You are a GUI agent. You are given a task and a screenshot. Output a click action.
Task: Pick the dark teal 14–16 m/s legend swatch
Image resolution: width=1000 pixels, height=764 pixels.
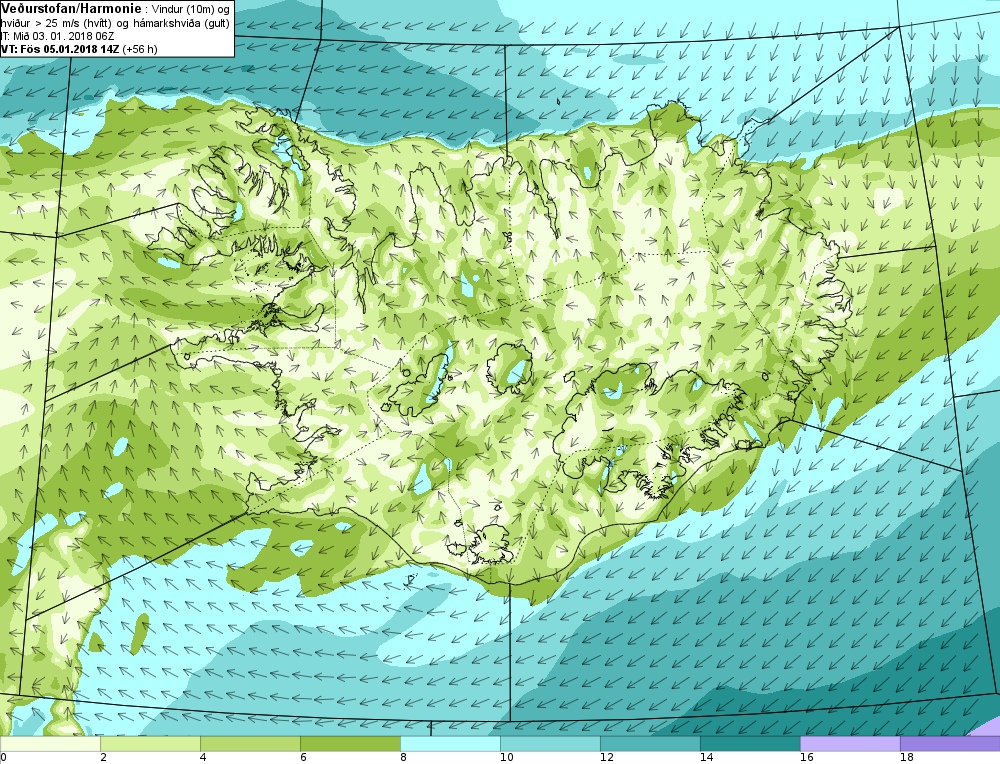[x=750, y=744]
